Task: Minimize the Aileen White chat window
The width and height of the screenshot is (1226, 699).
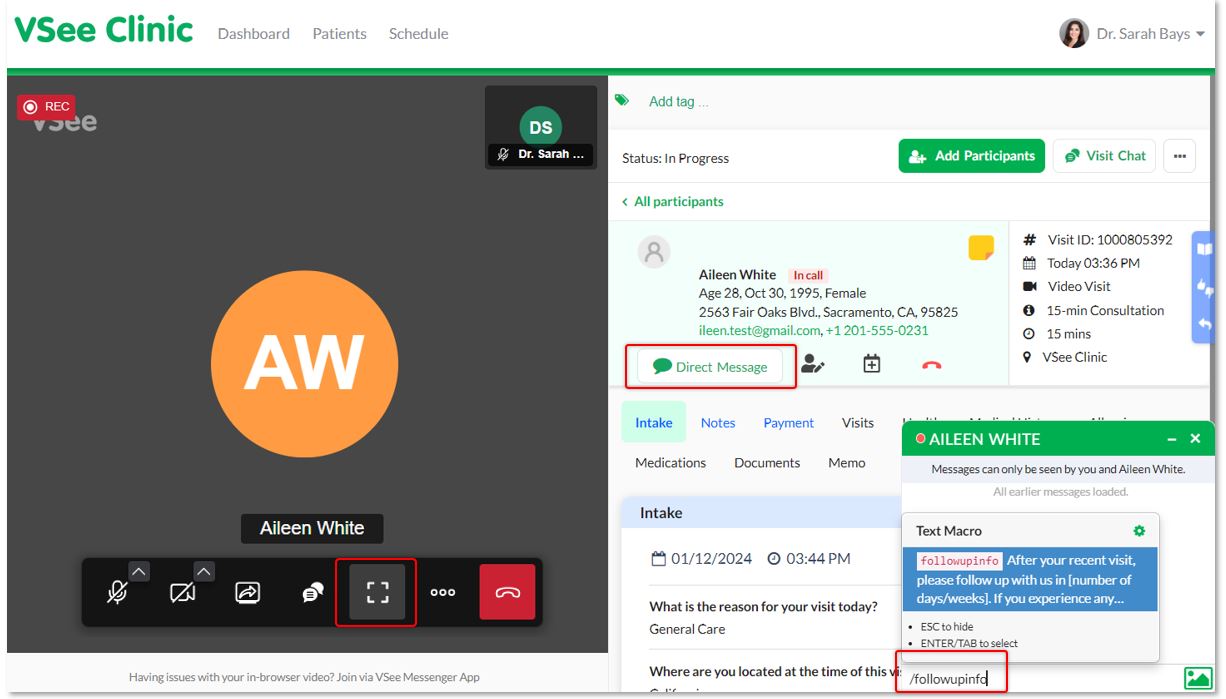Action: (x=1172, y=439)
